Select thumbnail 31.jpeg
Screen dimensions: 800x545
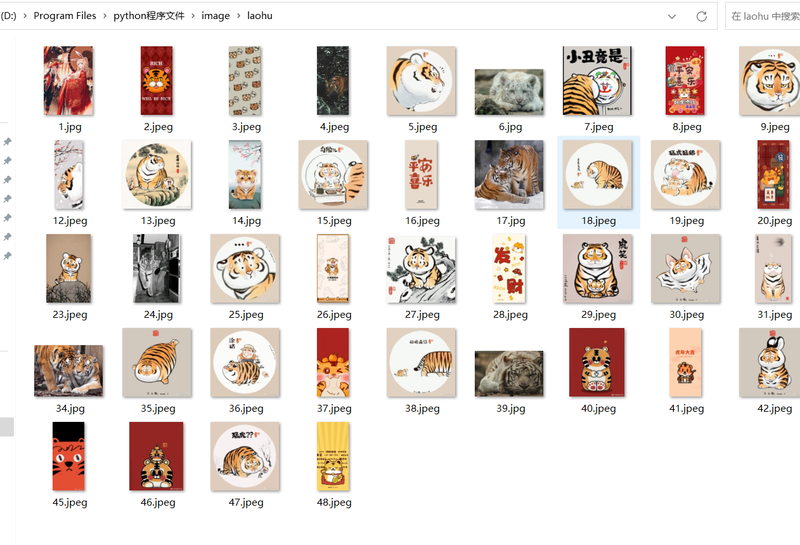(773, 269)
